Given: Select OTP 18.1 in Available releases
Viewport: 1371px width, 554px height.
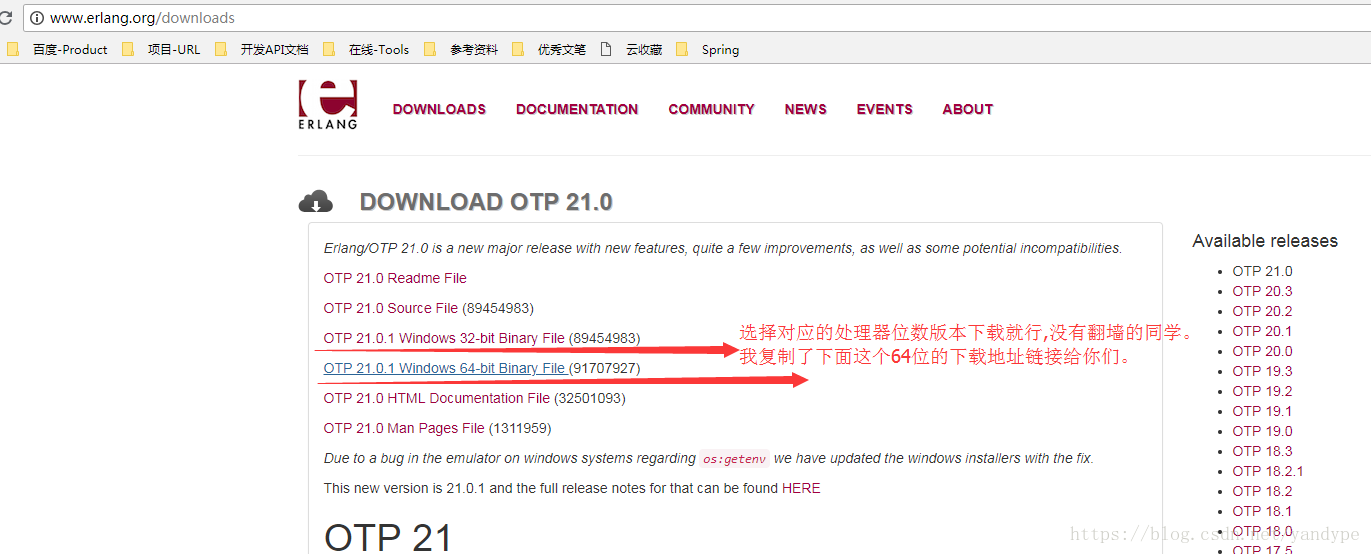Looking at the screenshot, I should pos(1262,511).
